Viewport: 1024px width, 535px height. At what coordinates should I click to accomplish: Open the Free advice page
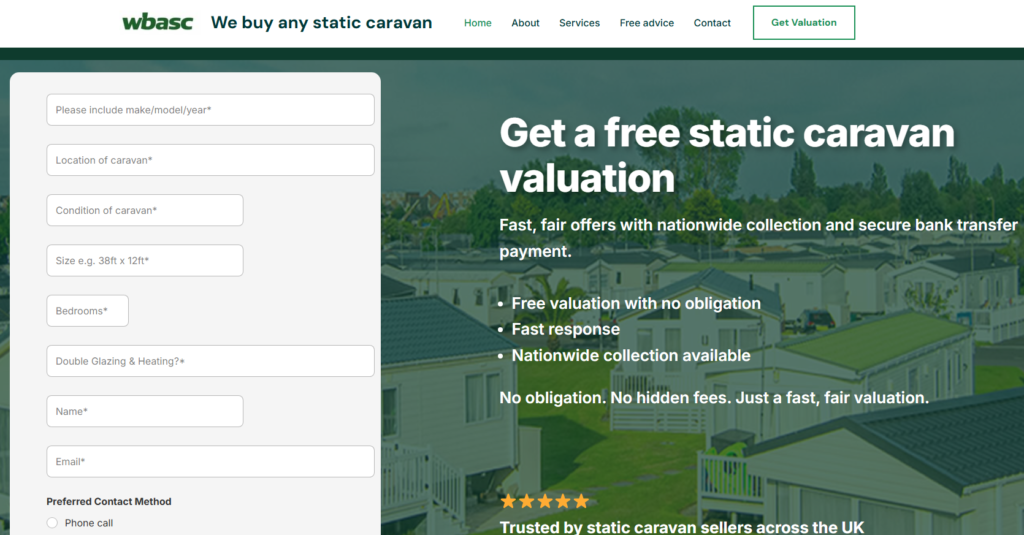[646, 23]
